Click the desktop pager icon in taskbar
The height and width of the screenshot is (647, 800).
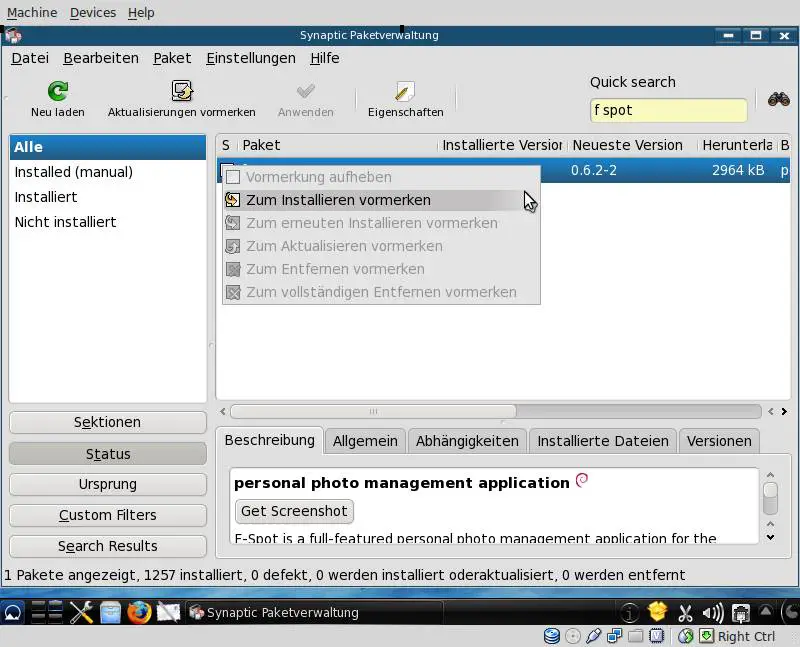pos(47,612)
